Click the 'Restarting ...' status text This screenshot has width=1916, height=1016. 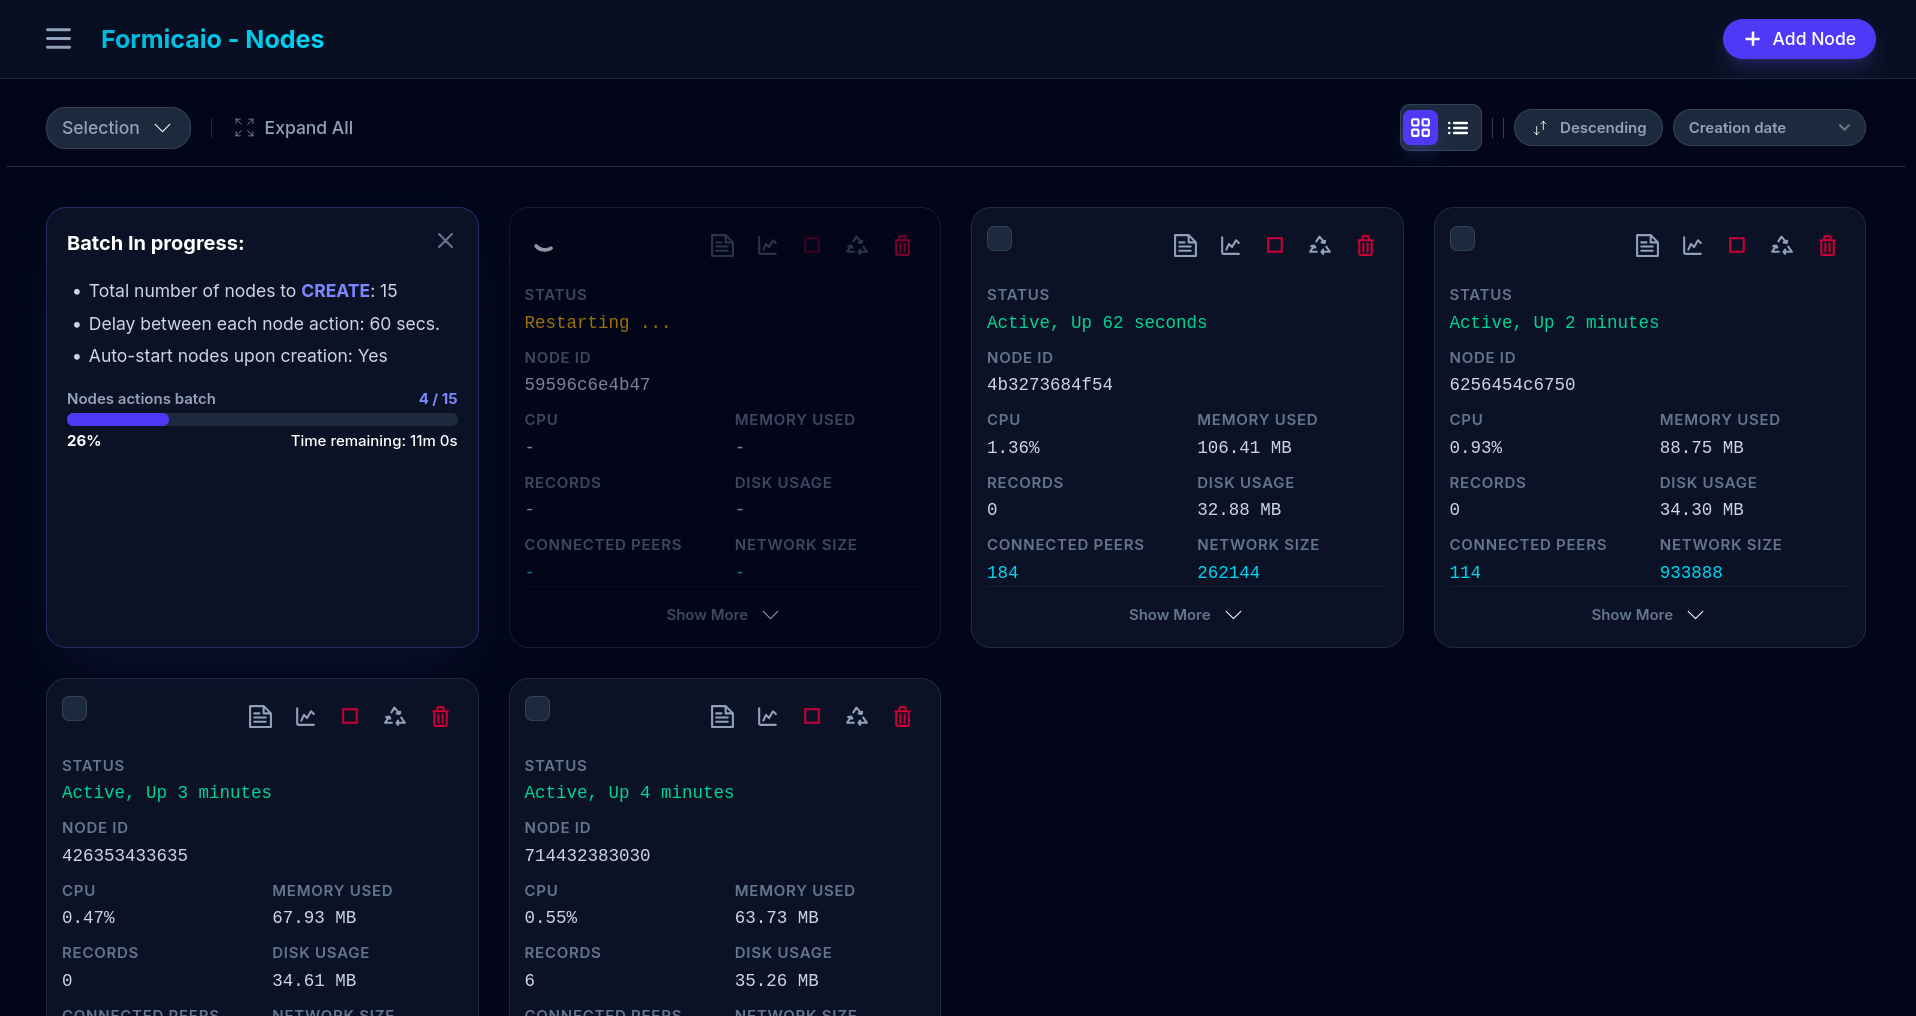(x=597, y=323)
